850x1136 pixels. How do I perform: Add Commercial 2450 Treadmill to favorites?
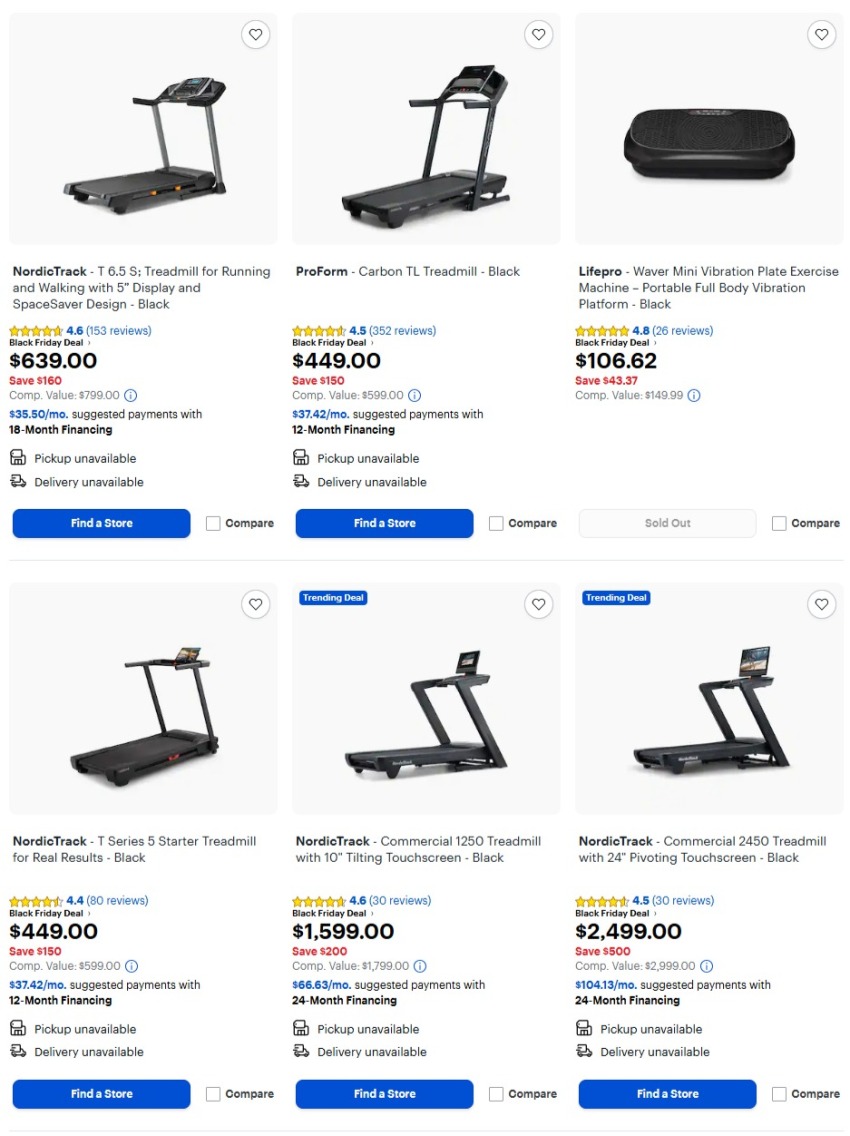(x=821, y=604)
